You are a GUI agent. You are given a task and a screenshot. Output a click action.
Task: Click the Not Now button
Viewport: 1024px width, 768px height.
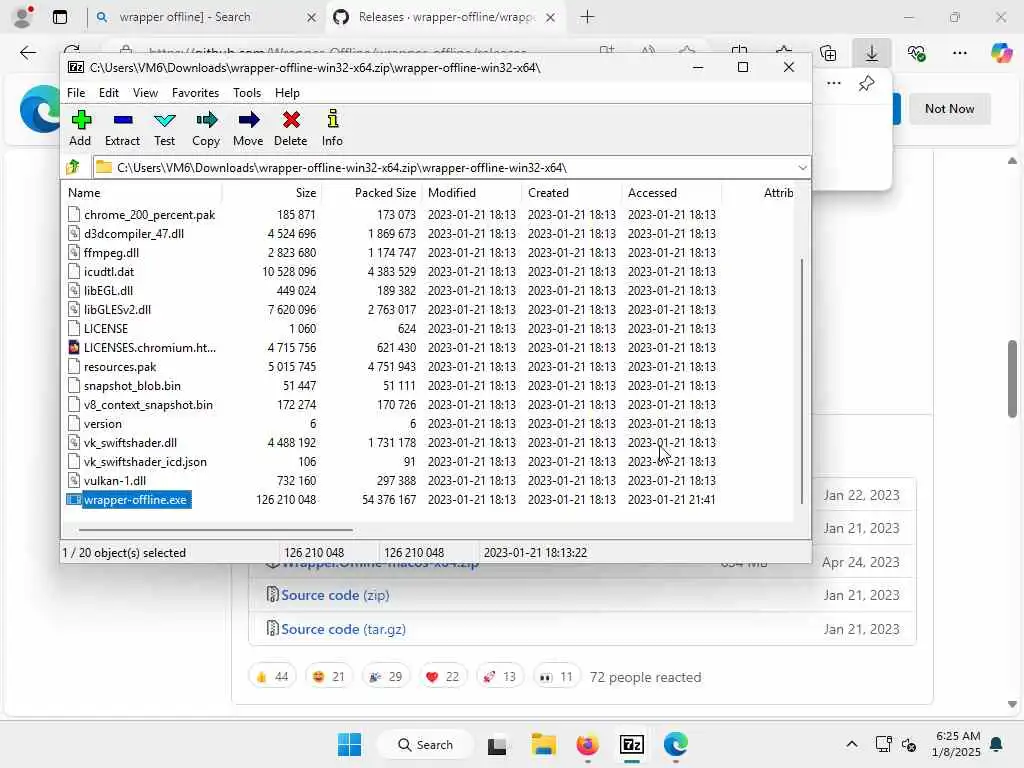pyautogui.click(x=949, y=109)
